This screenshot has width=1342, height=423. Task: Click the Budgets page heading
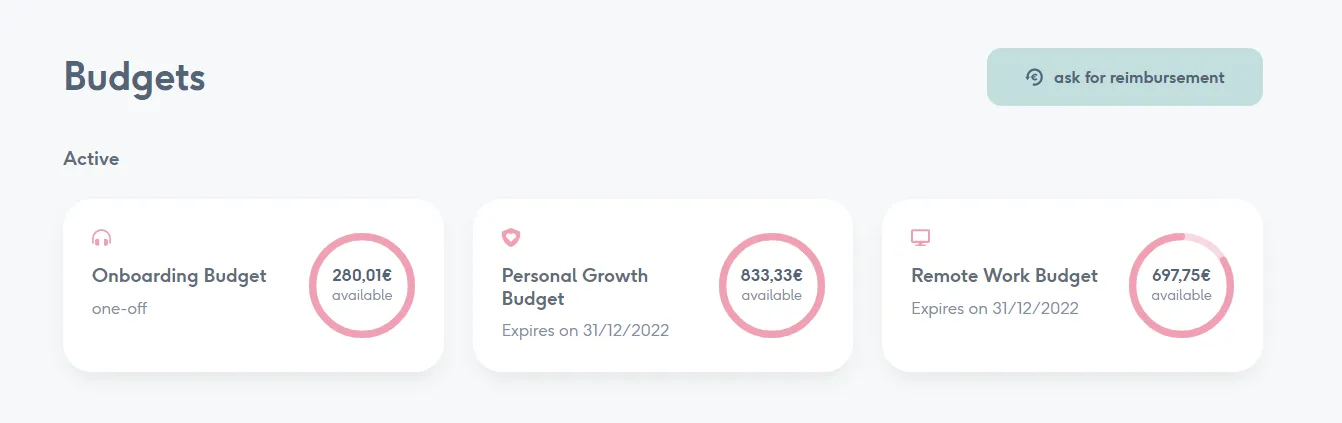pos(134,77)
